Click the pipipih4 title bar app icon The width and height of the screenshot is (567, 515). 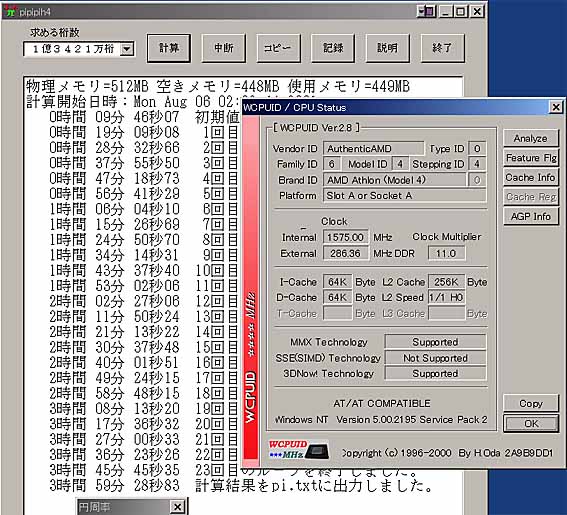[x=10, y=12]
